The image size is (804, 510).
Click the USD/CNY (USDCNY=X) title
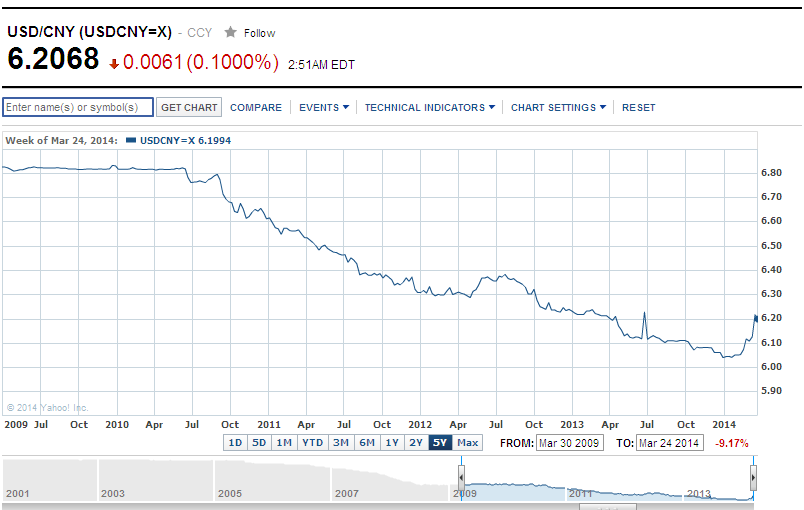(90, 32)
